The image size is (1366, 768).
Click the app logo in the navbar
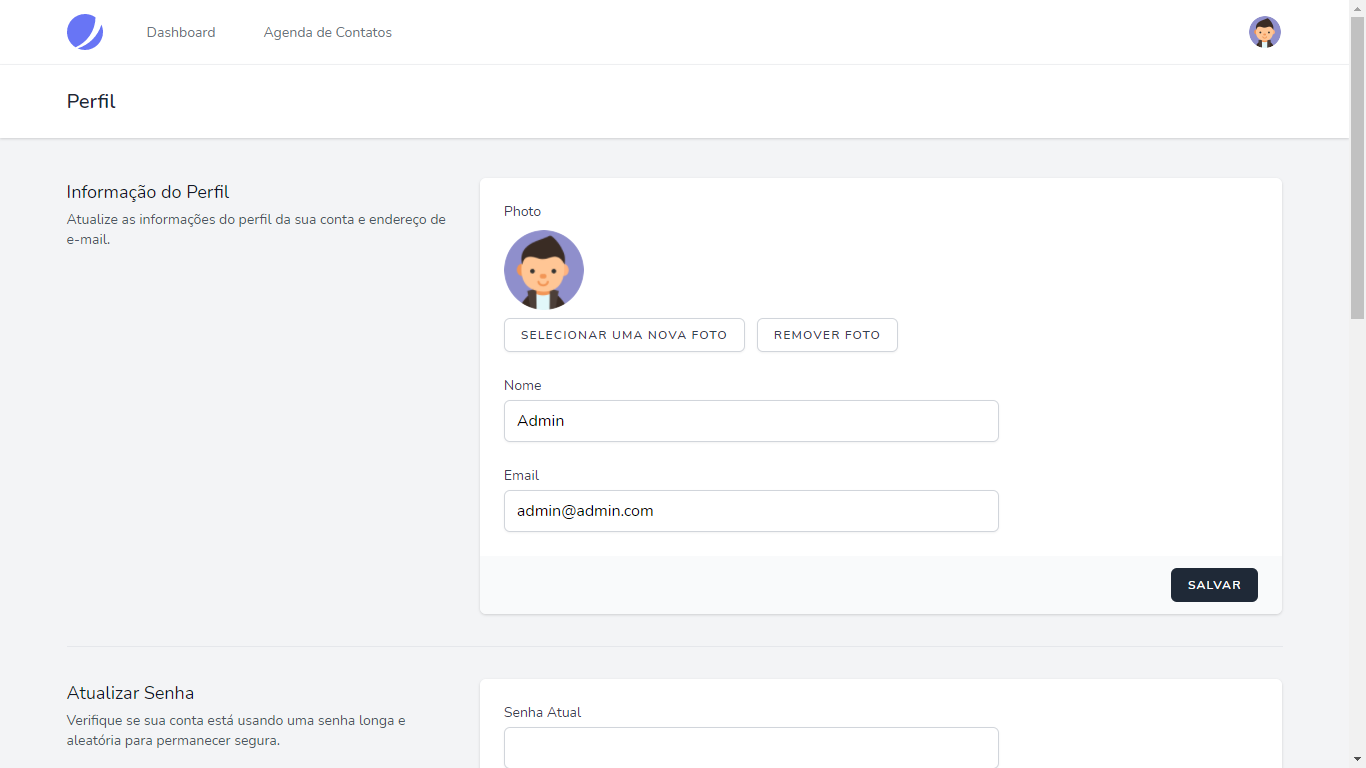click(x=85, y=32)
